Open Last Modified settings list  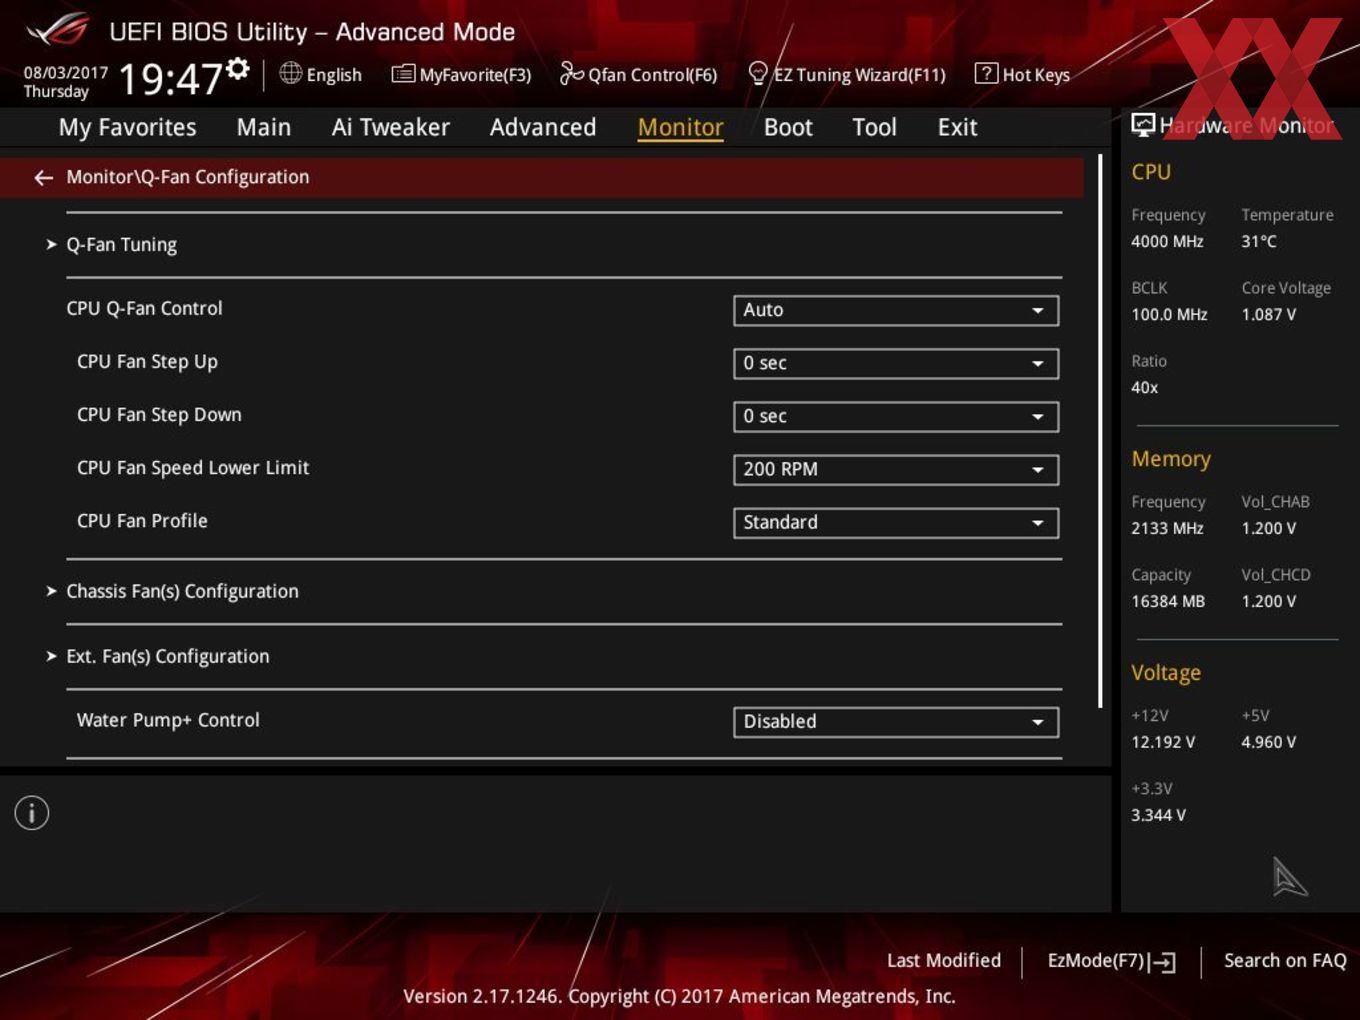coord(944,960)
